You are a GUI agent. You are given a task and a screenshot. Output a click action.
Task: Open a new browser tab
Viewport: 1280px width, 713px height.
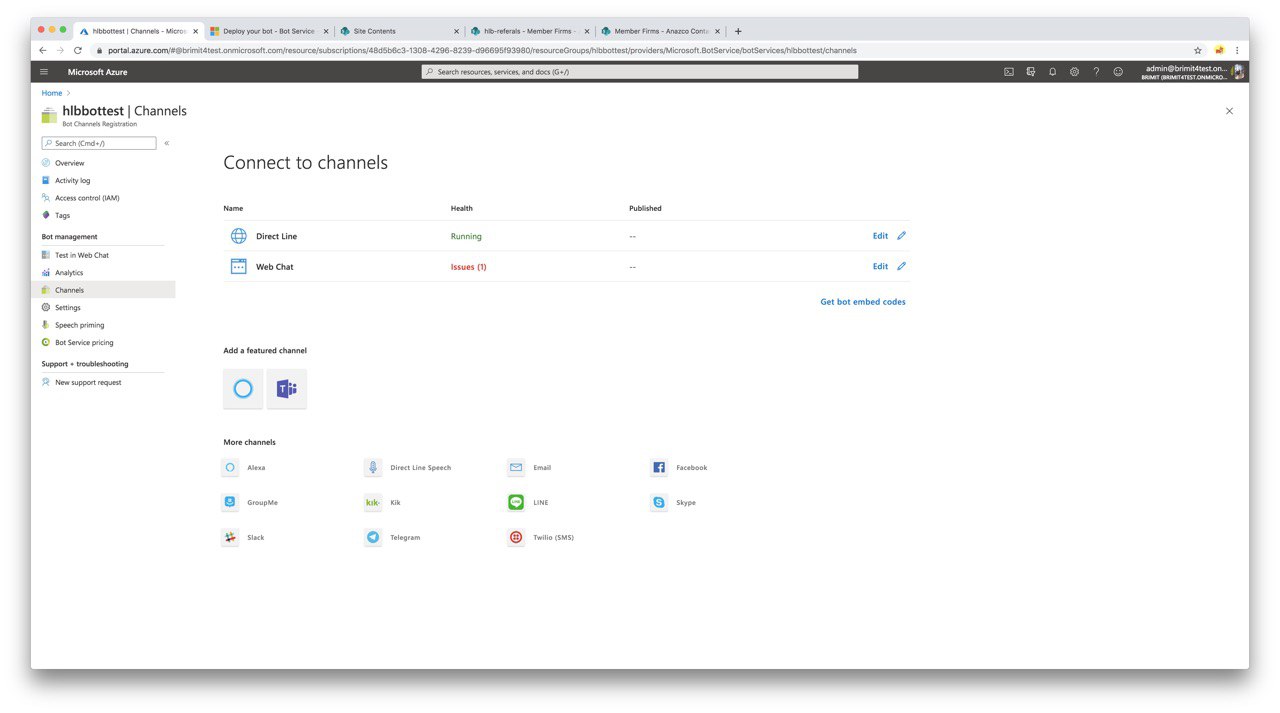[738, 31]
